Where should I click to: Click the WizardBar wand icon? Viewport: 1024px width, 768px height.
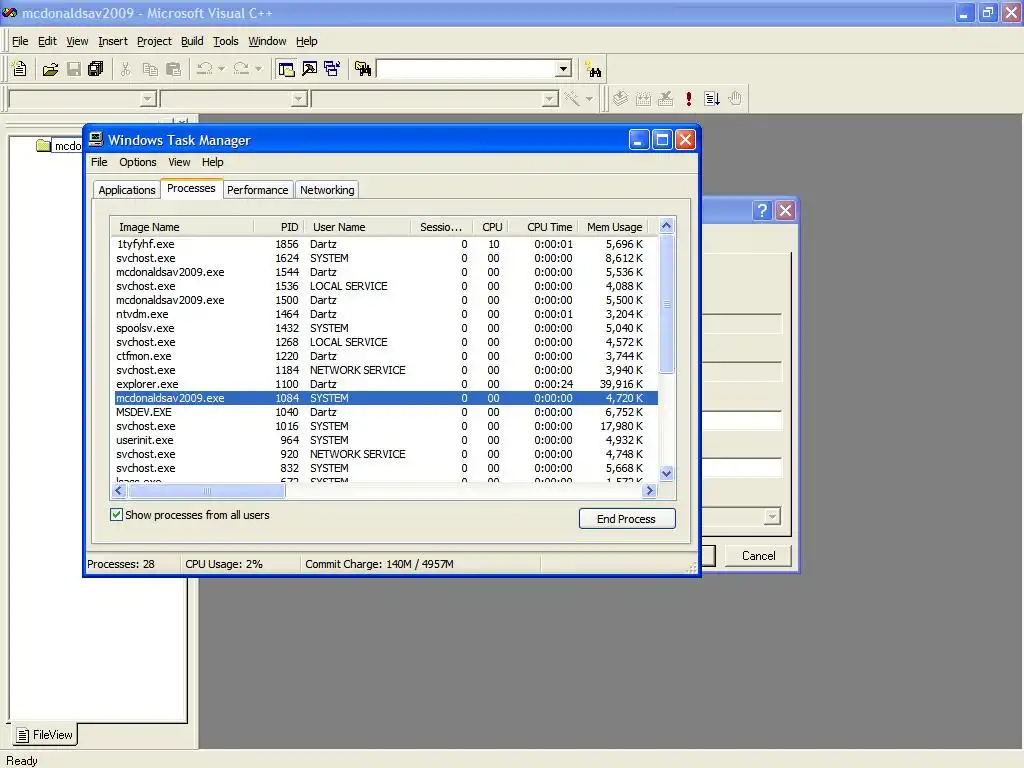pos(572,99)
